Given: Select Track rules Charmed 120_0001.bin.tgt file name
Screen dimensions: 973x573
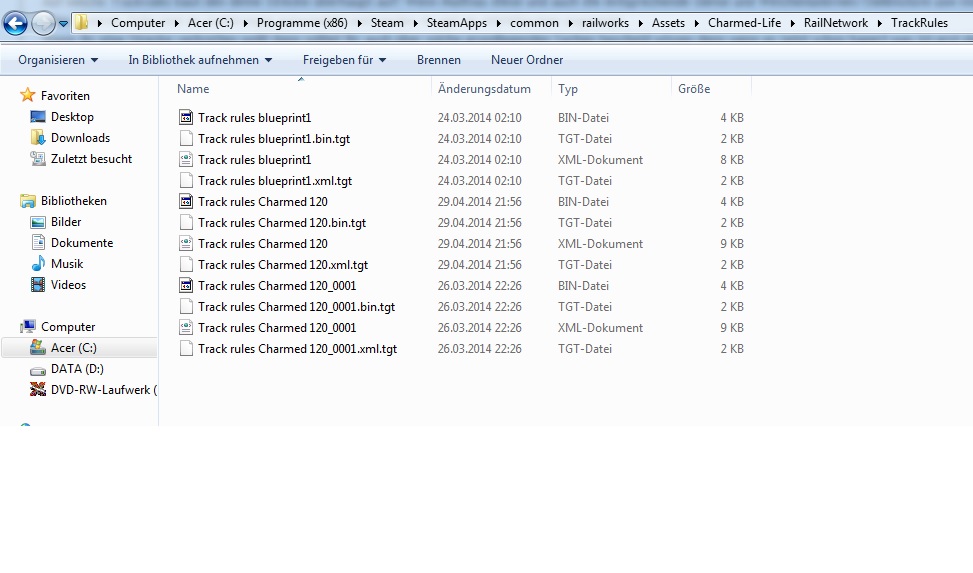Looking at the screenshot, I should 297,307.
